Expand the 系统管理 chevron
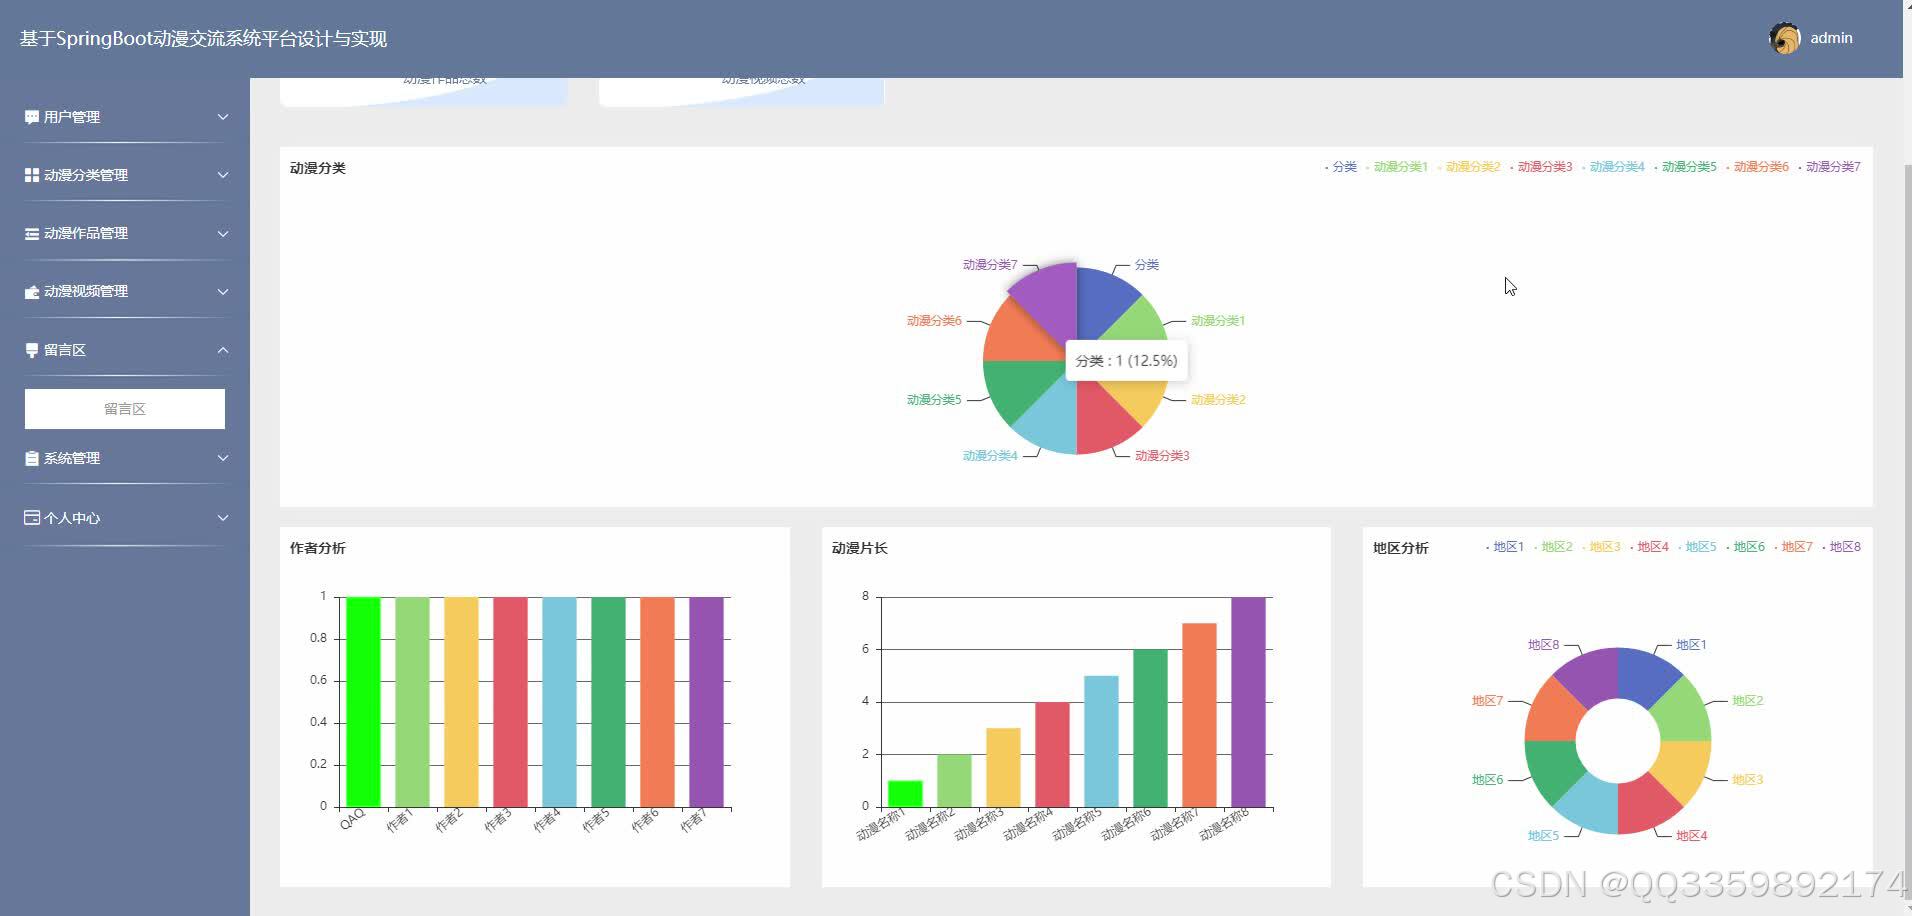 click(x=223, y=458)
